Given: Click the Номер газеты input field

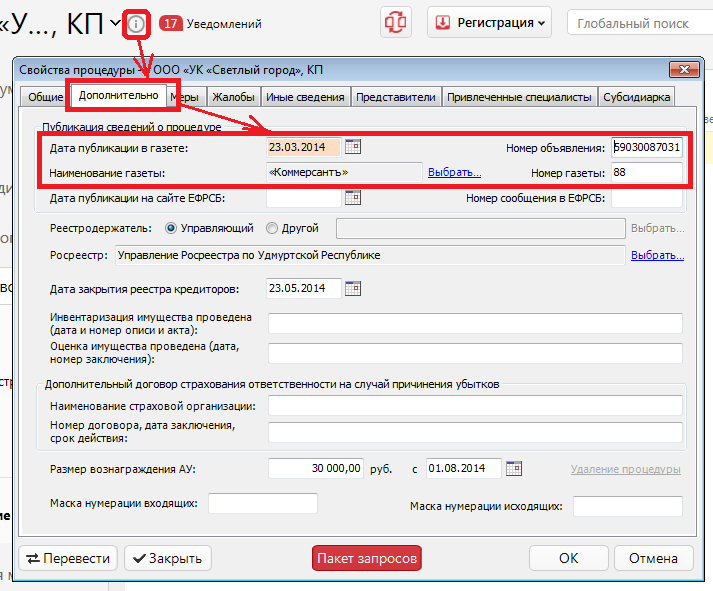Looking at the screenshot, I should (647, 173).
